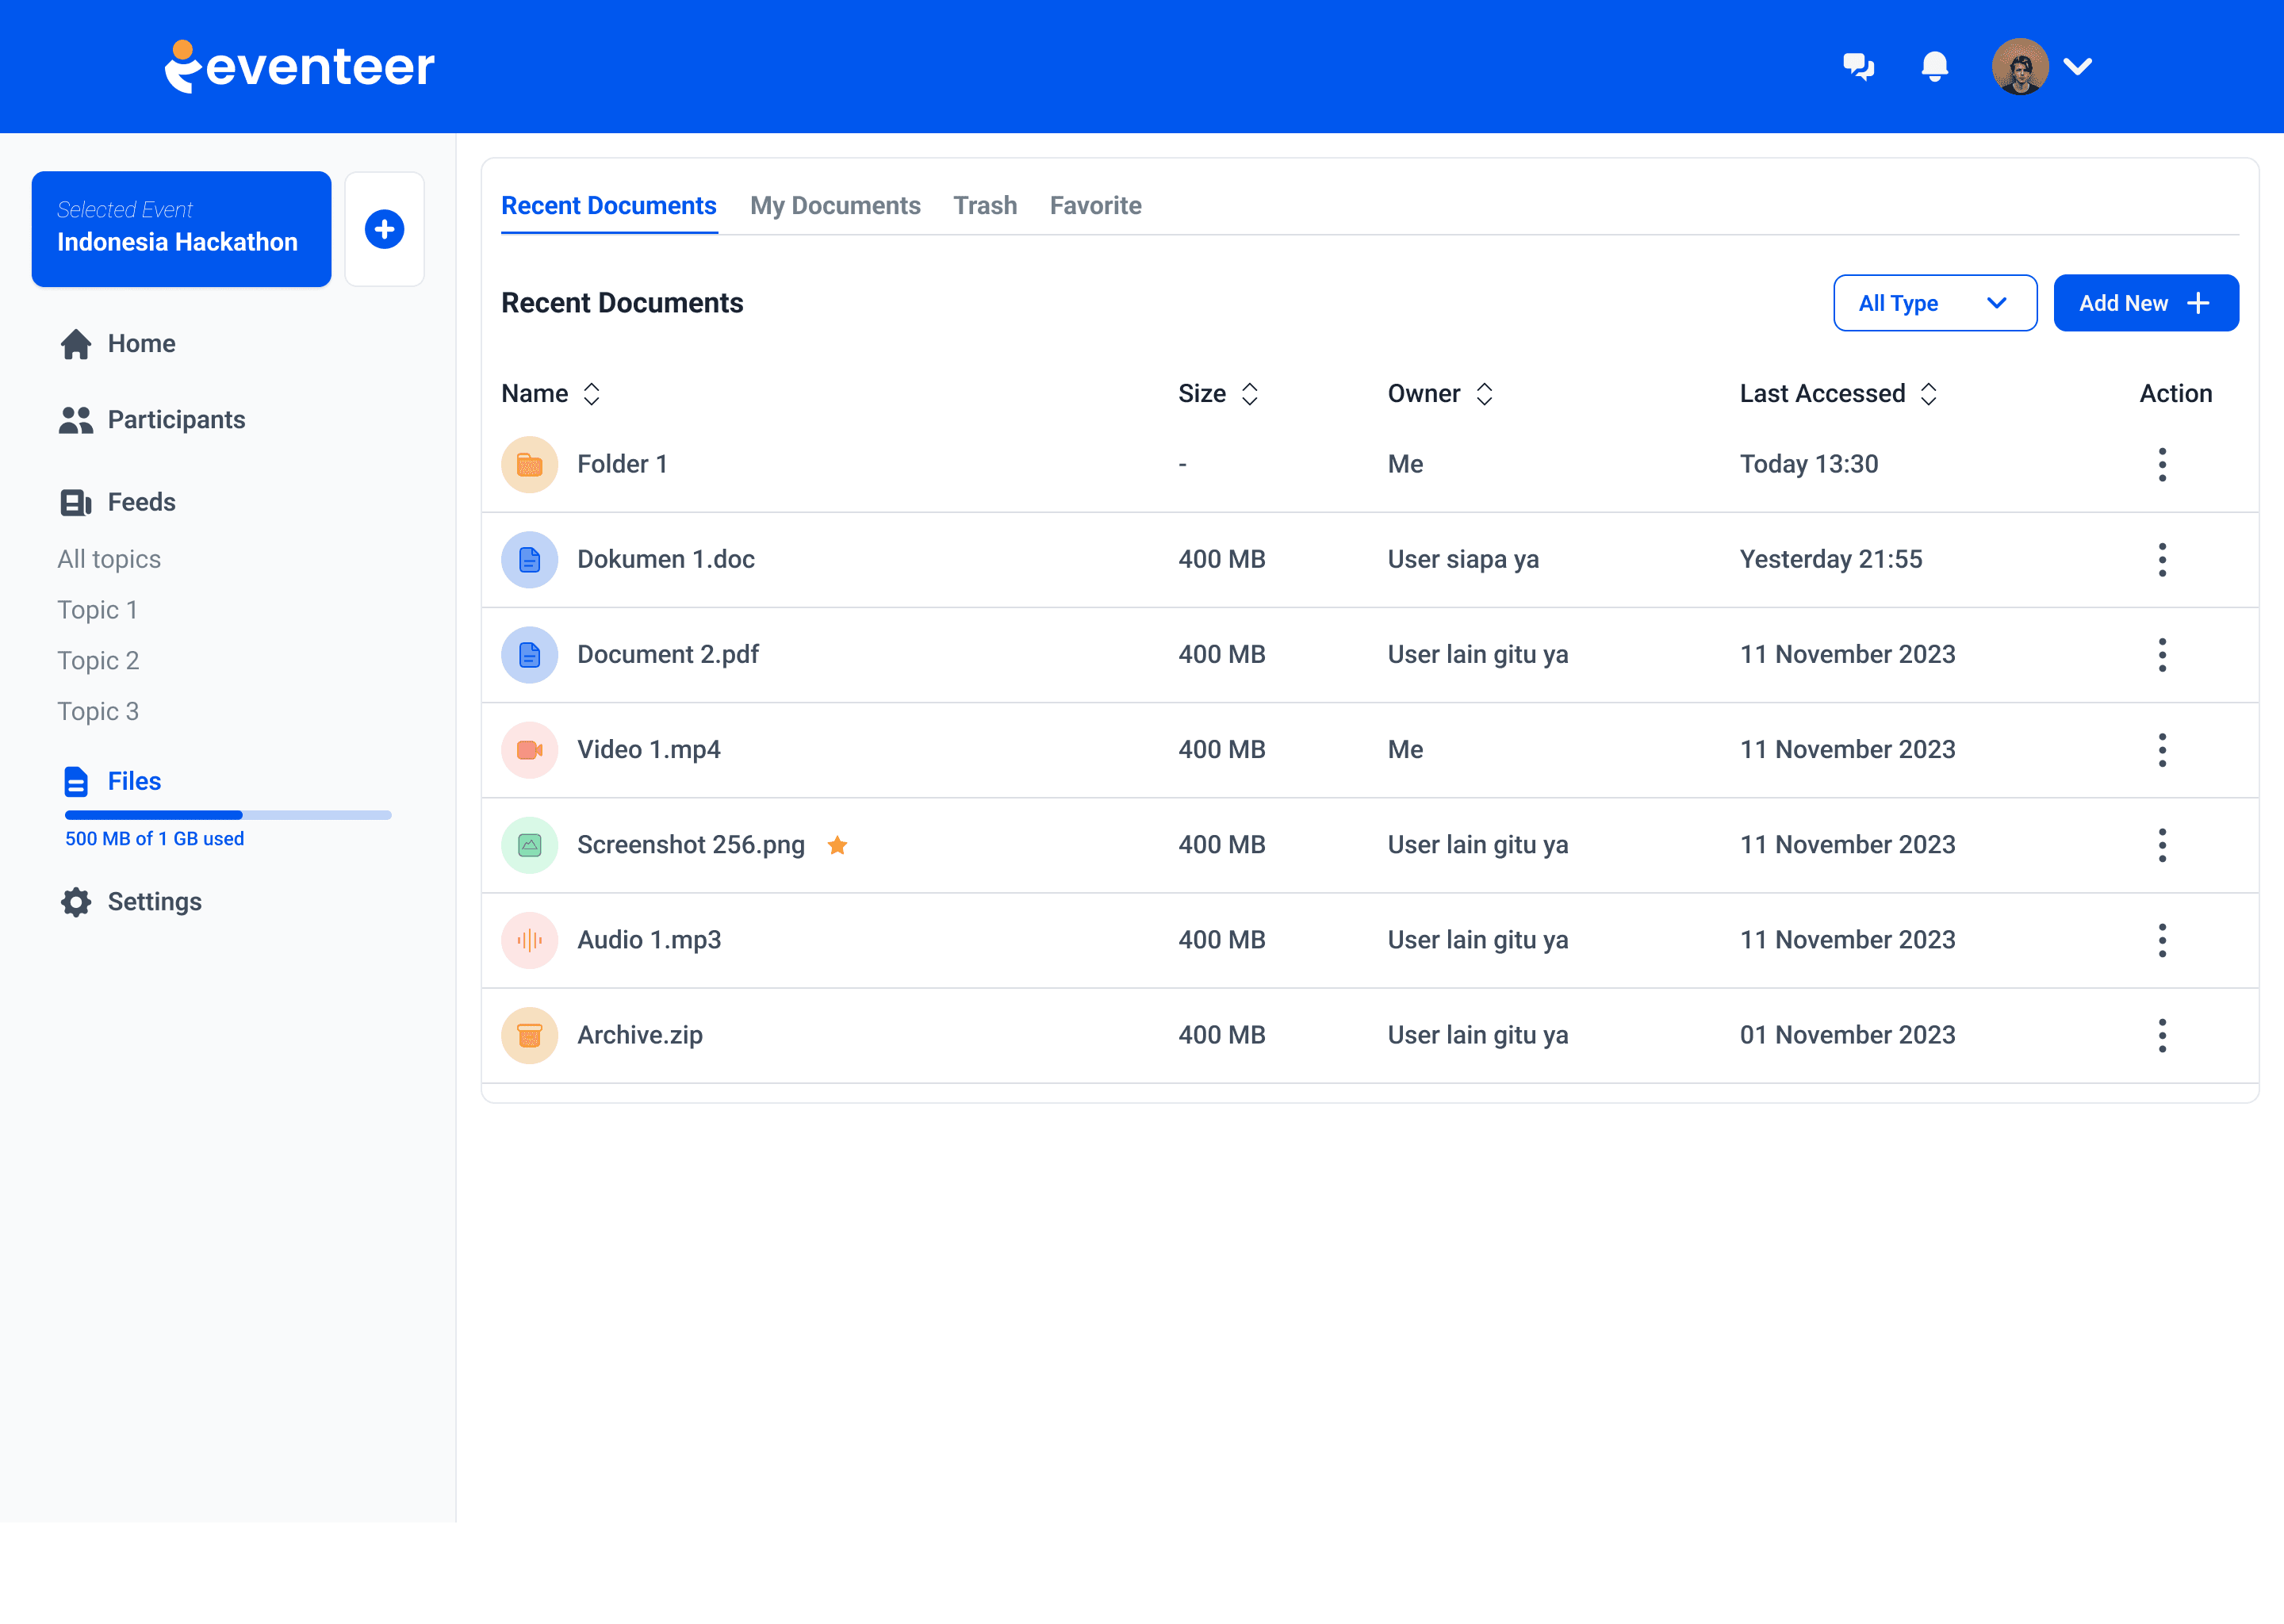Click the Video 1.mp4 camera icon
2284x1624 pixels.
529,750
